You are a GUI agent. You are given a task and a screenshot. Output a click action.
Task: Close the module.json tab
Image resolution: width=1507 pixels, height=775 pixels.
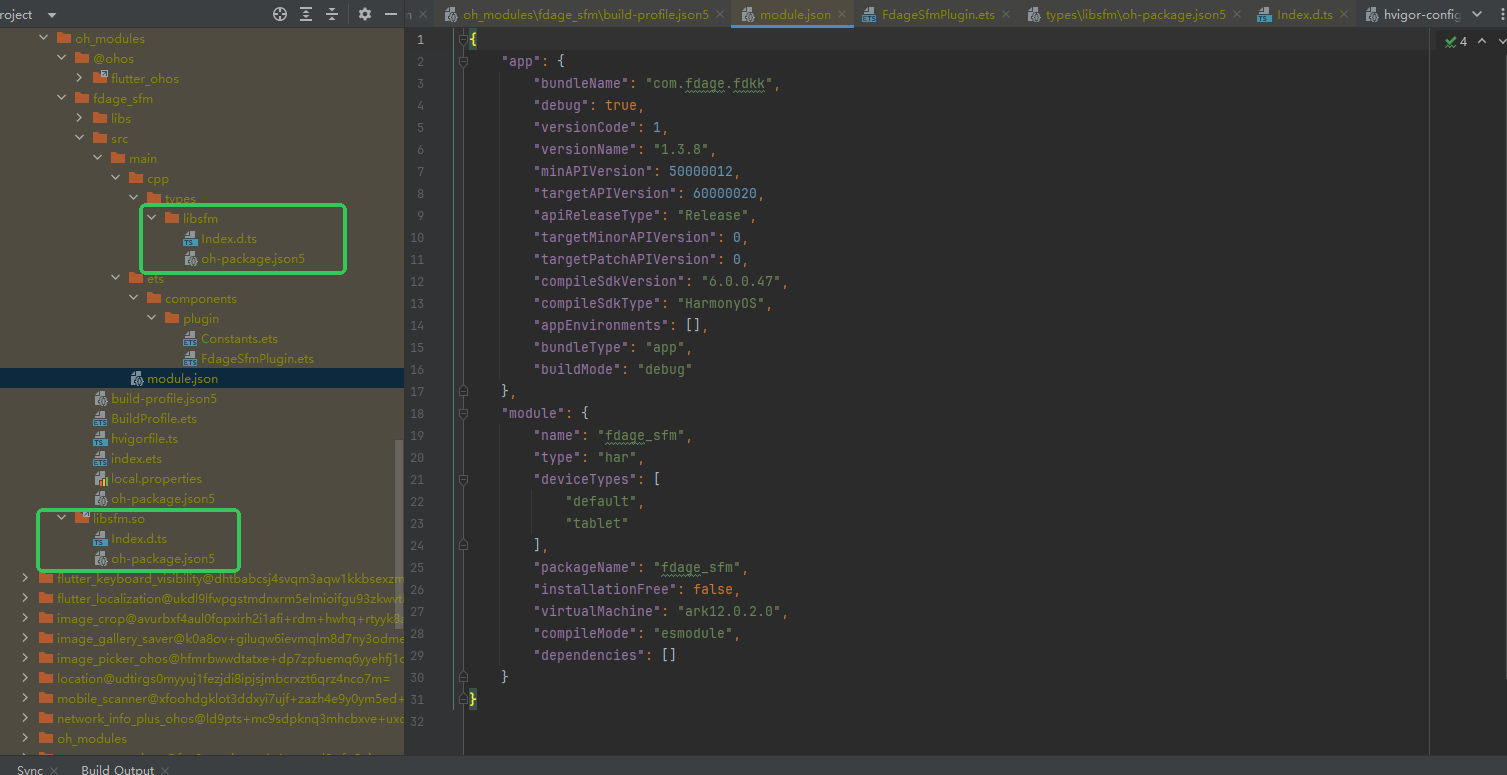pos(842,15)
